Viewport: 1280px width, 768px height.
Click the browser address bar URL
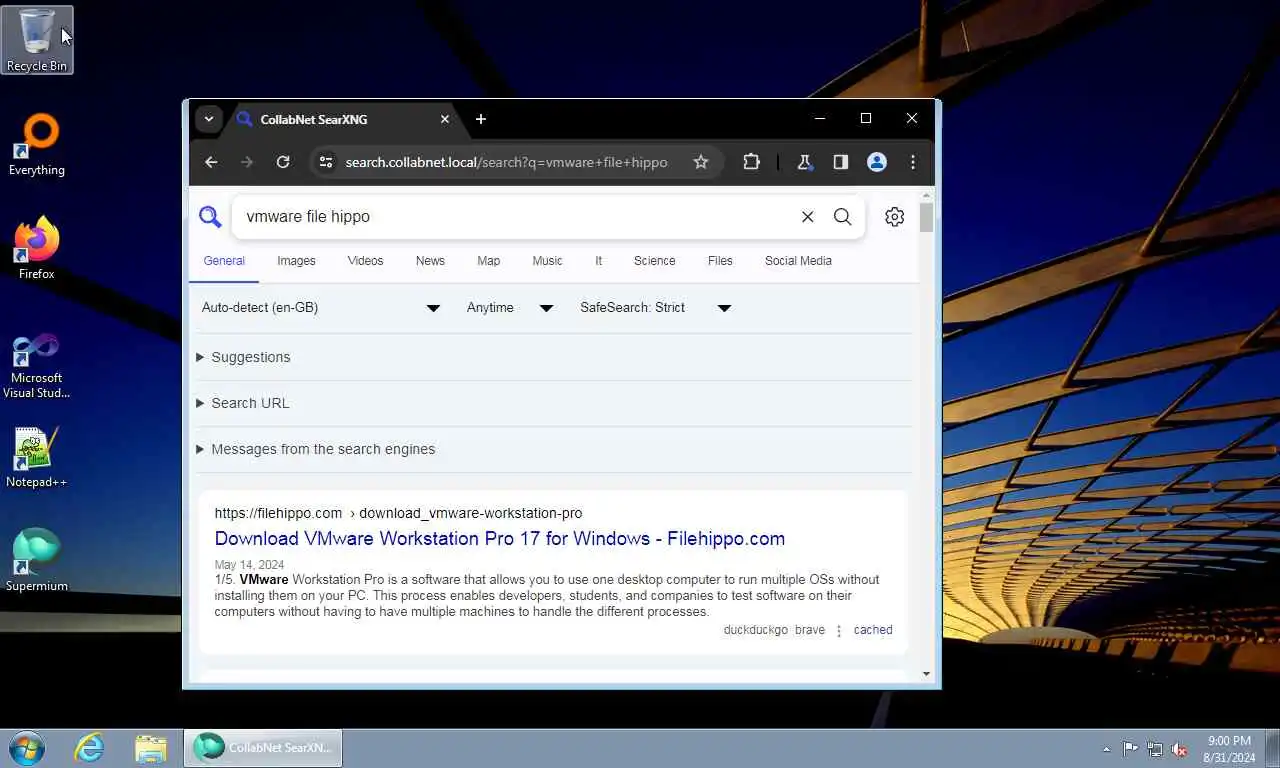pyautogui.click(x=506, y=162)
